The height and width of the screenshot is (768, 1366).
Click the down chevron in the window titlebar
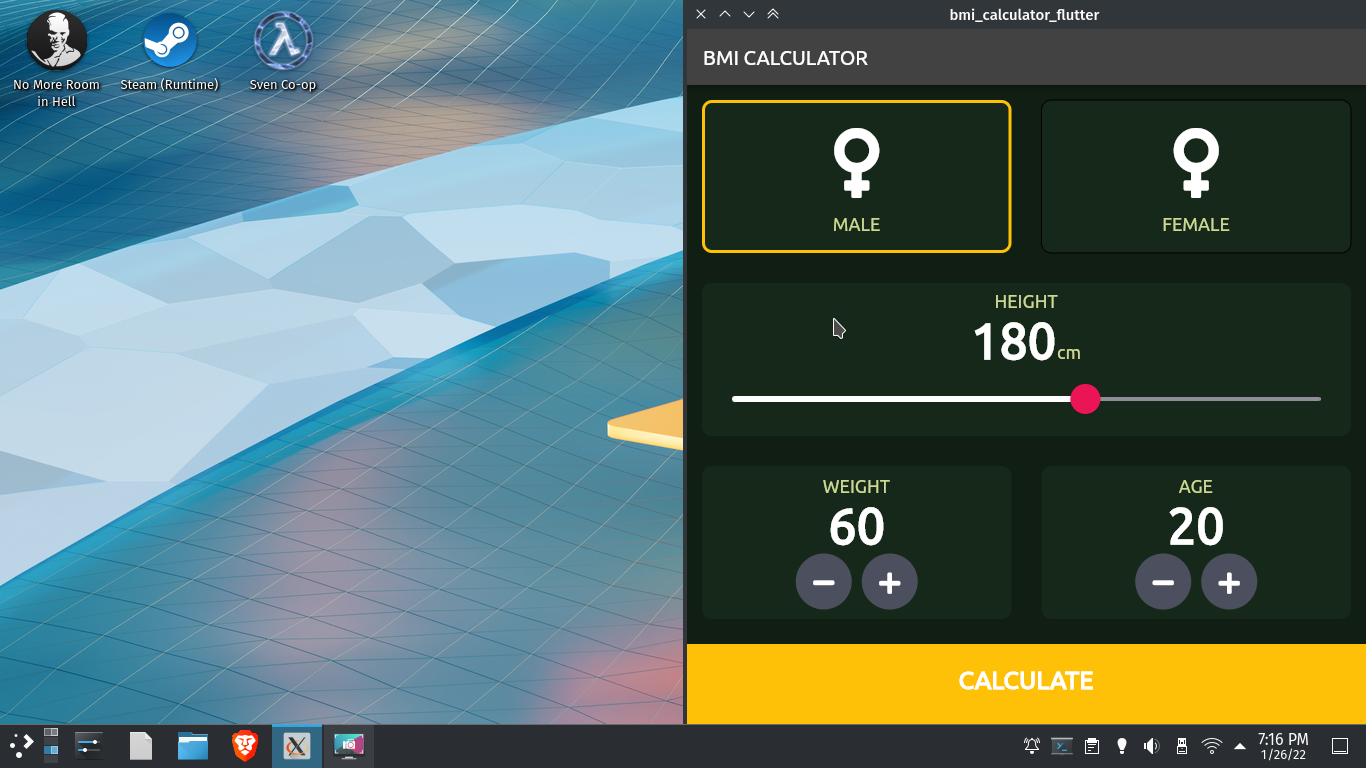[x=748, y=14]
